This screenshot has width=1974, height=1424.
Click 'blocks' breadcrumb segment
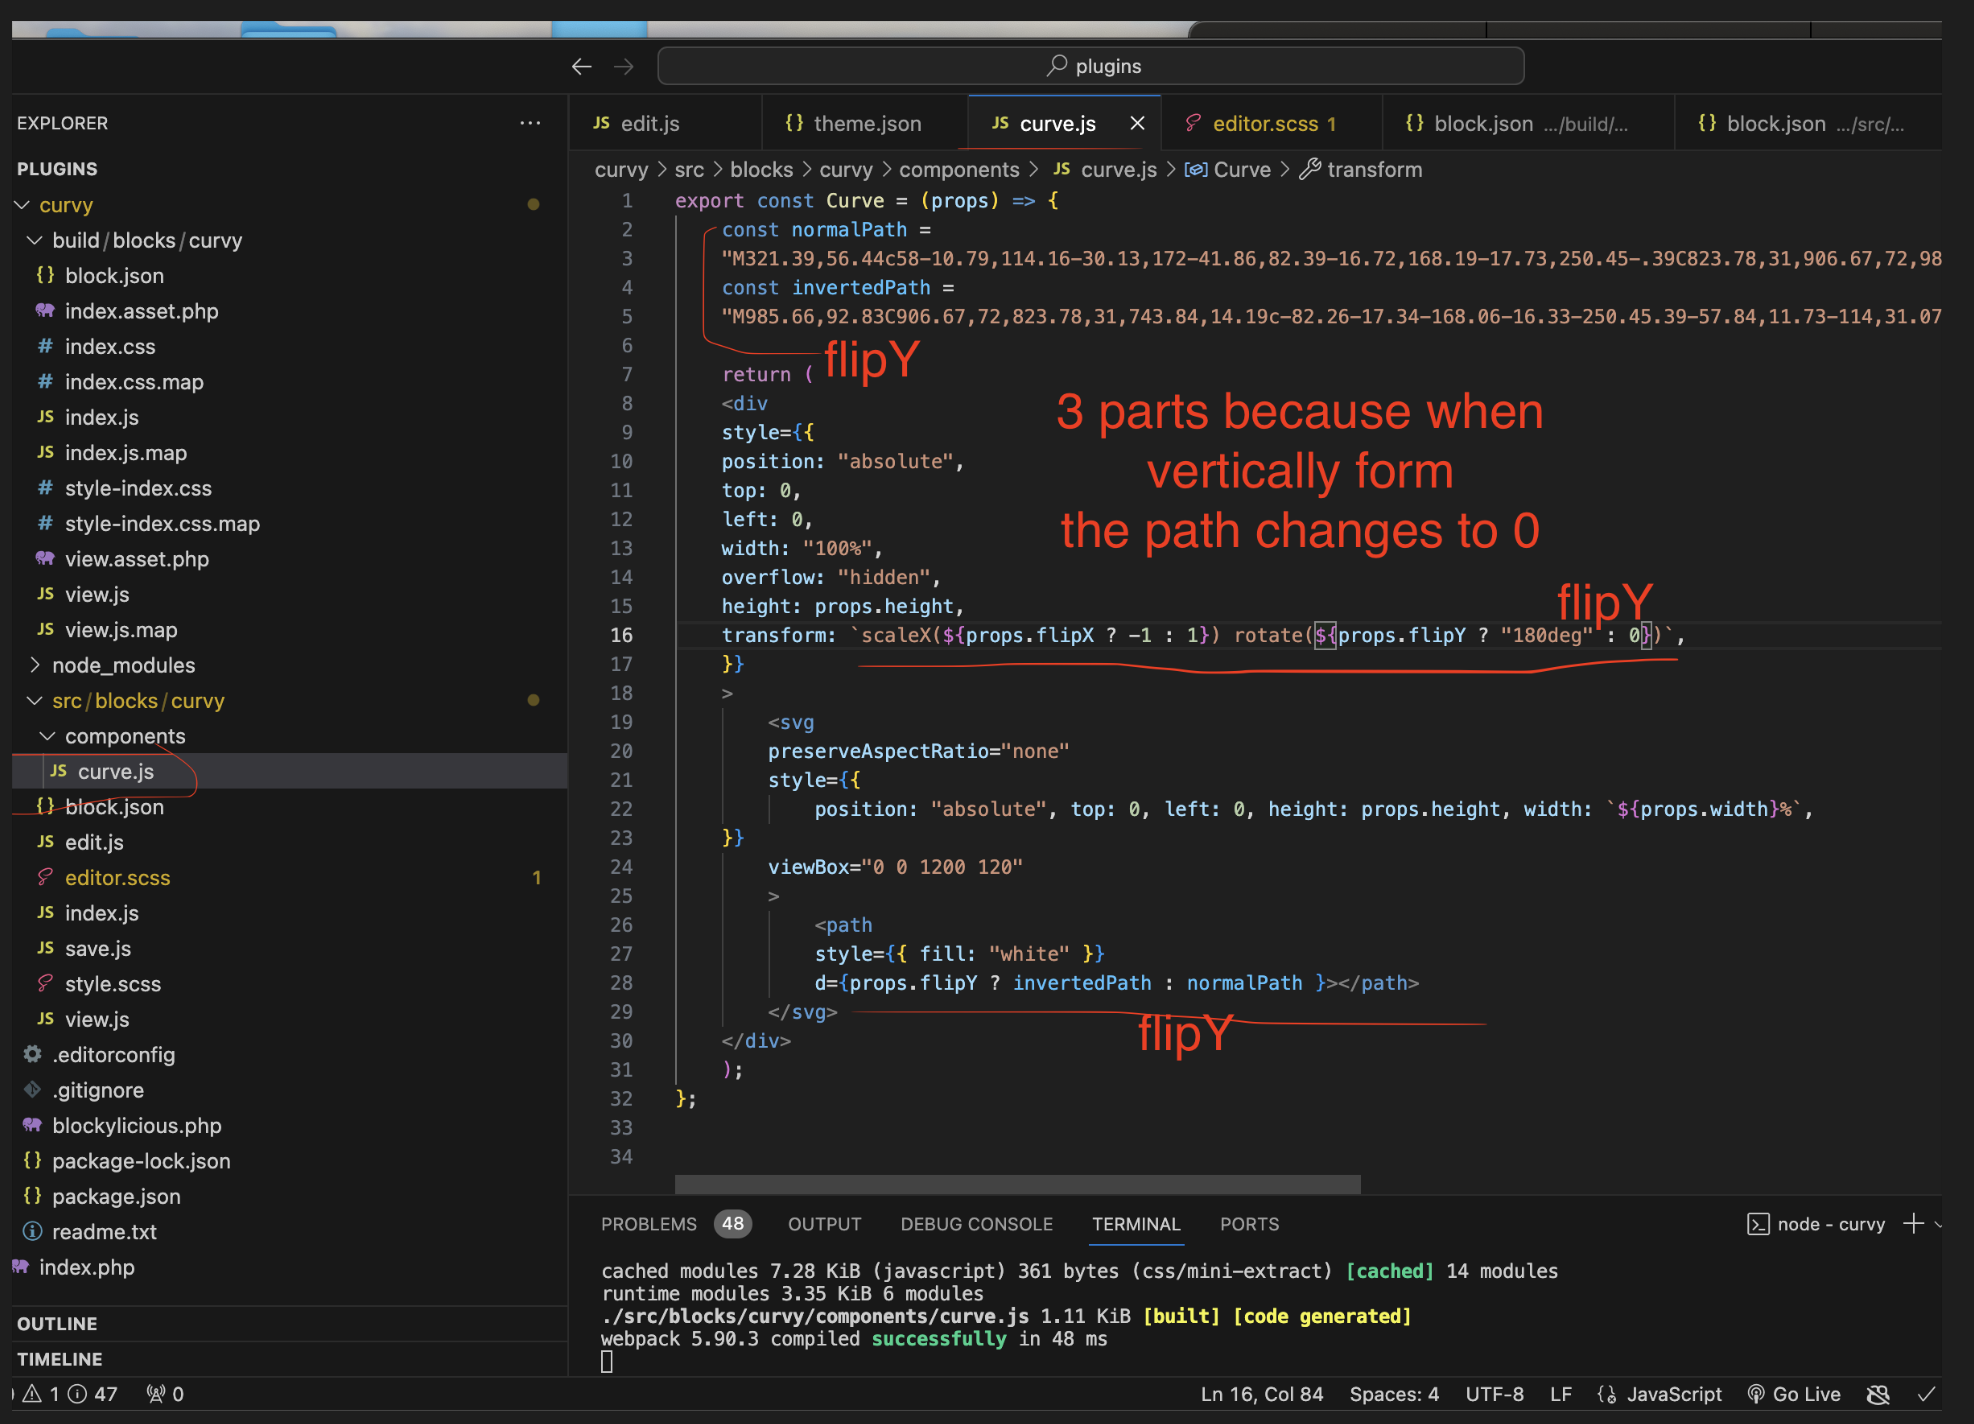click(761, 170)
